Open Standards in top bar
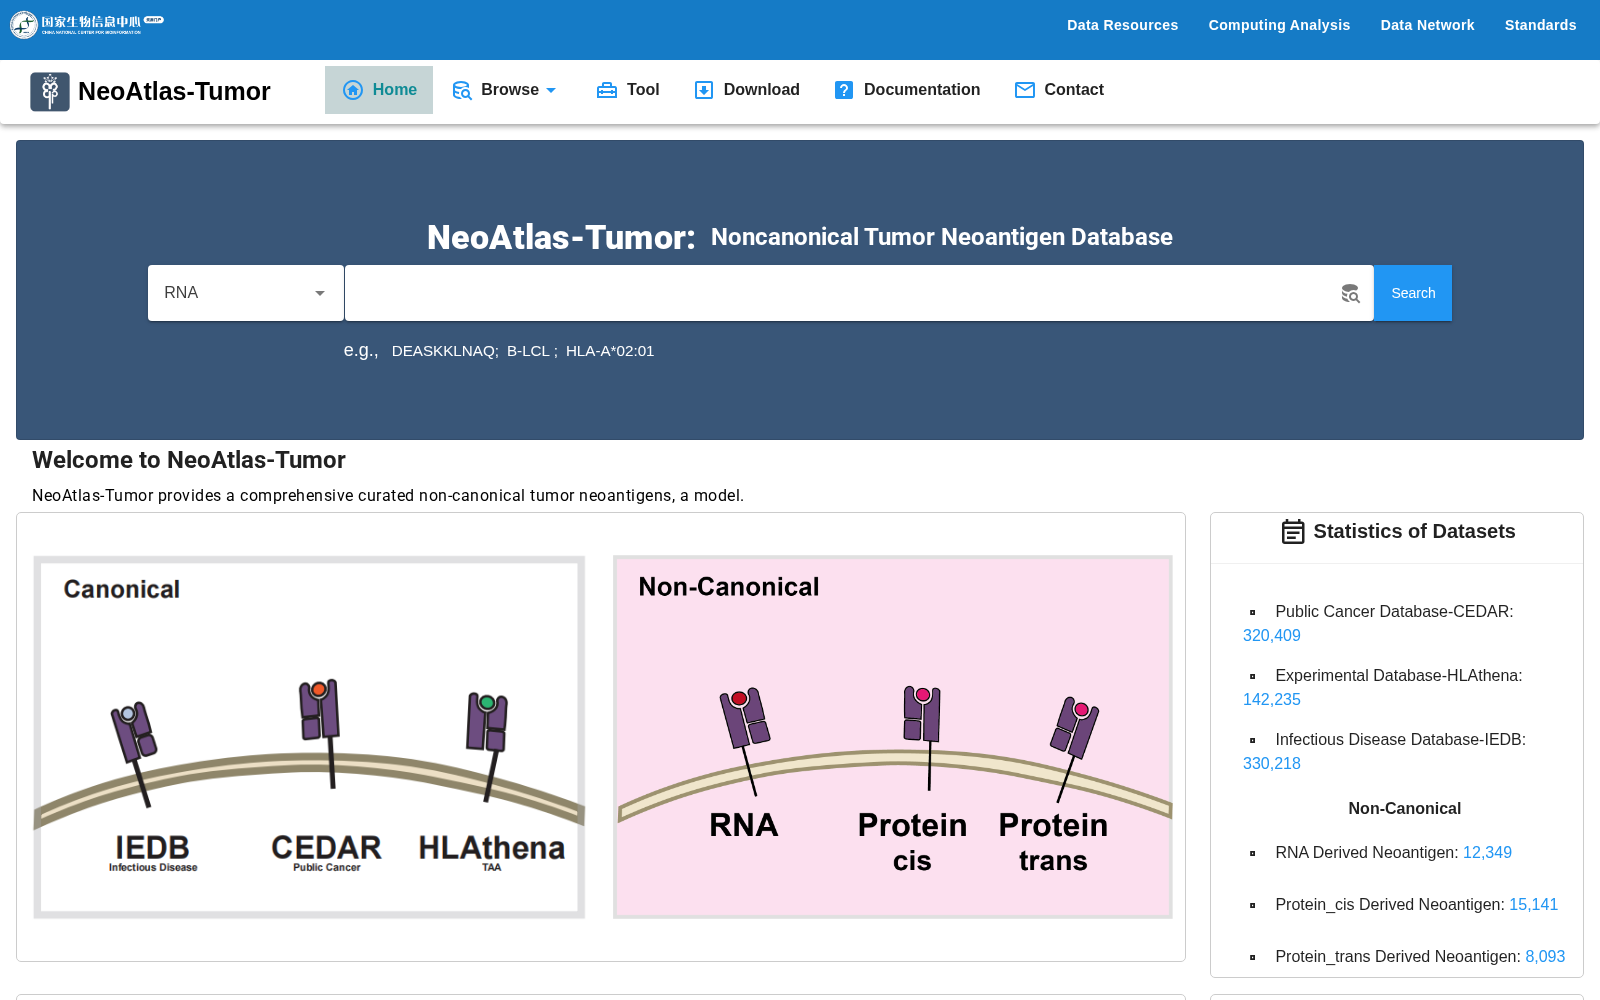This screenshot has width=1600, height=1000. (1540, 25)
